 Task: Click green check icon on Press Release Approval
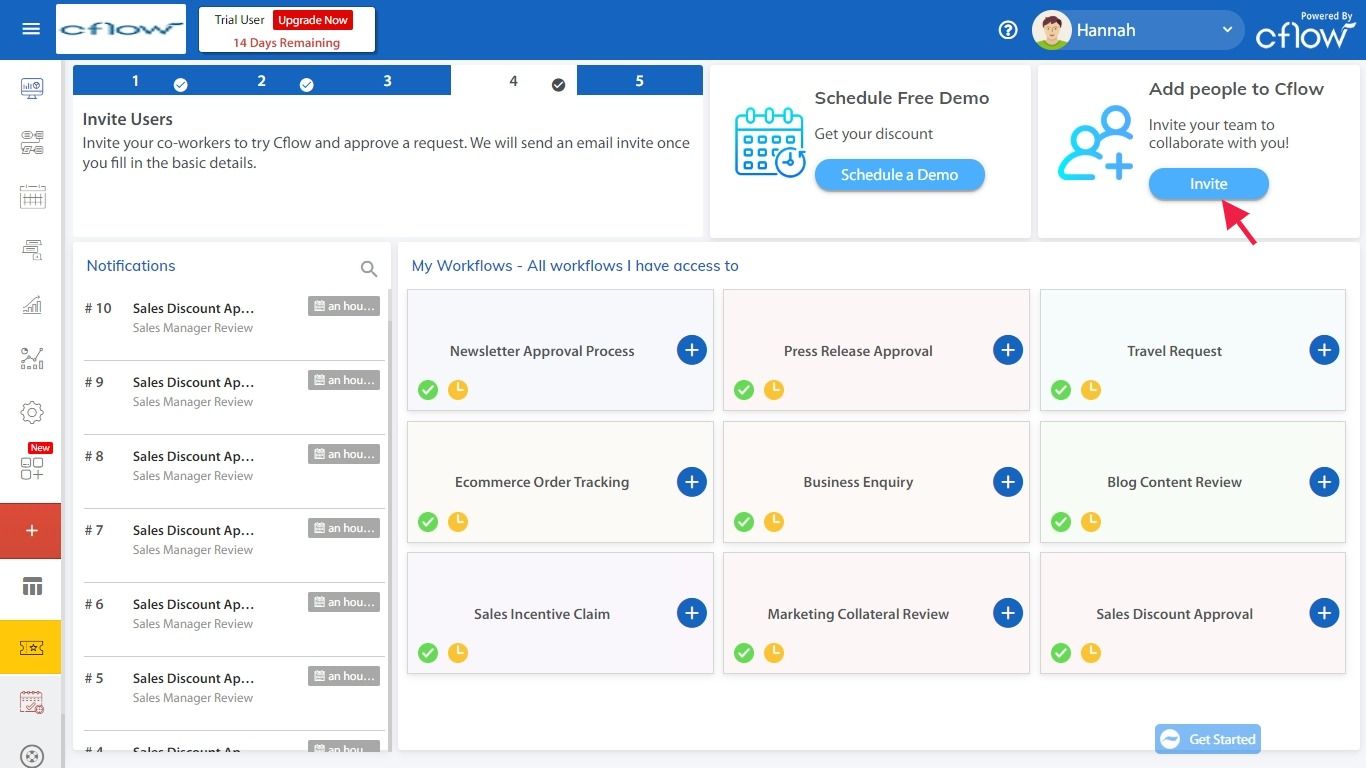coord(744,390)
